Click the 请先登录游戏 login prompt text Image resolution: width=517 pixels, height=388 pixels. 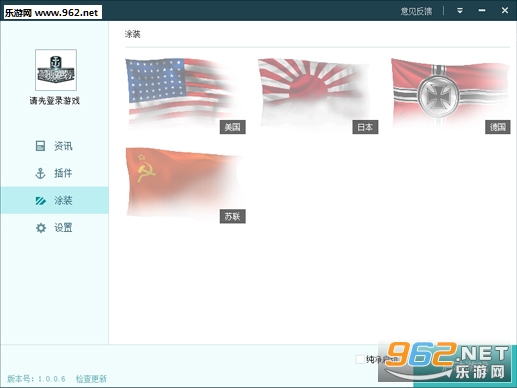coord(55,101)
